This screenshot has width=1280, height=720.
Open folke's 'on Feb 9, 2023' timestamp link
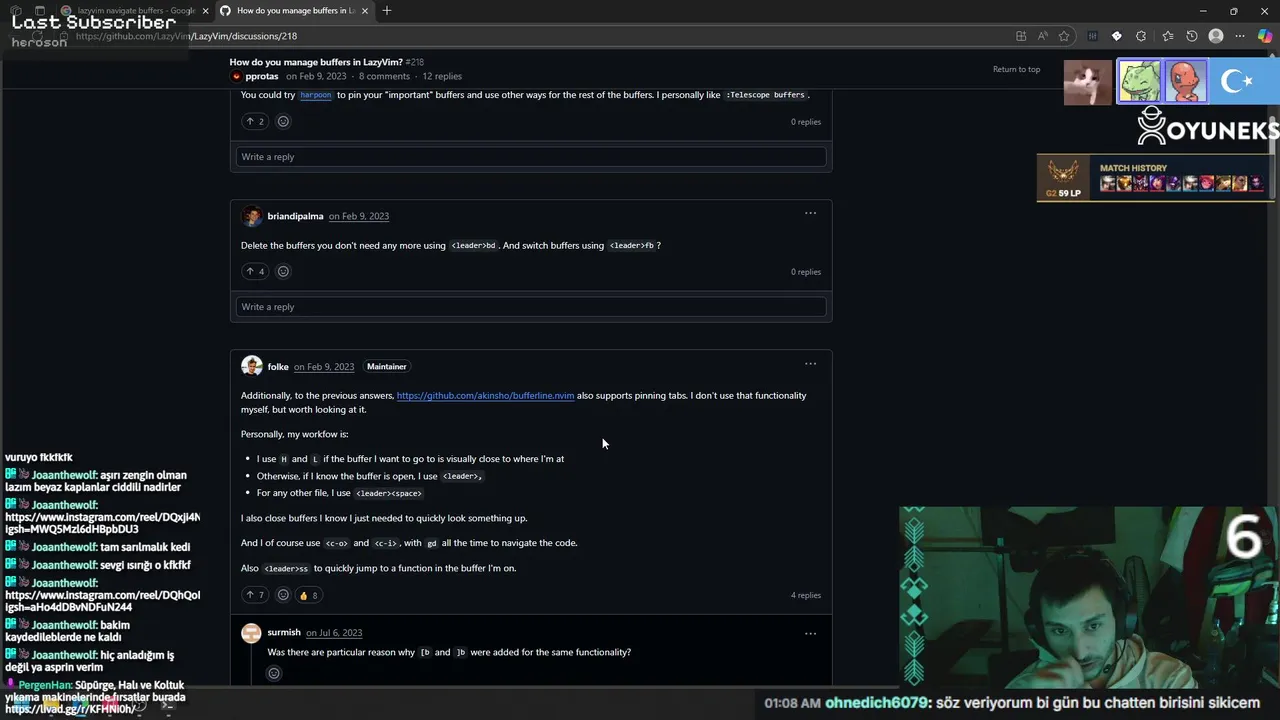click(x=324, y=367)
